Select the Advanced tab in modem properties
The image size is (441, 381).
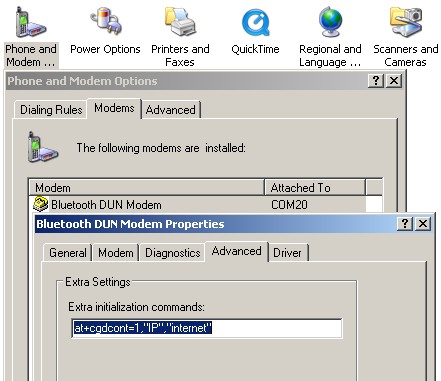point(236,251)
